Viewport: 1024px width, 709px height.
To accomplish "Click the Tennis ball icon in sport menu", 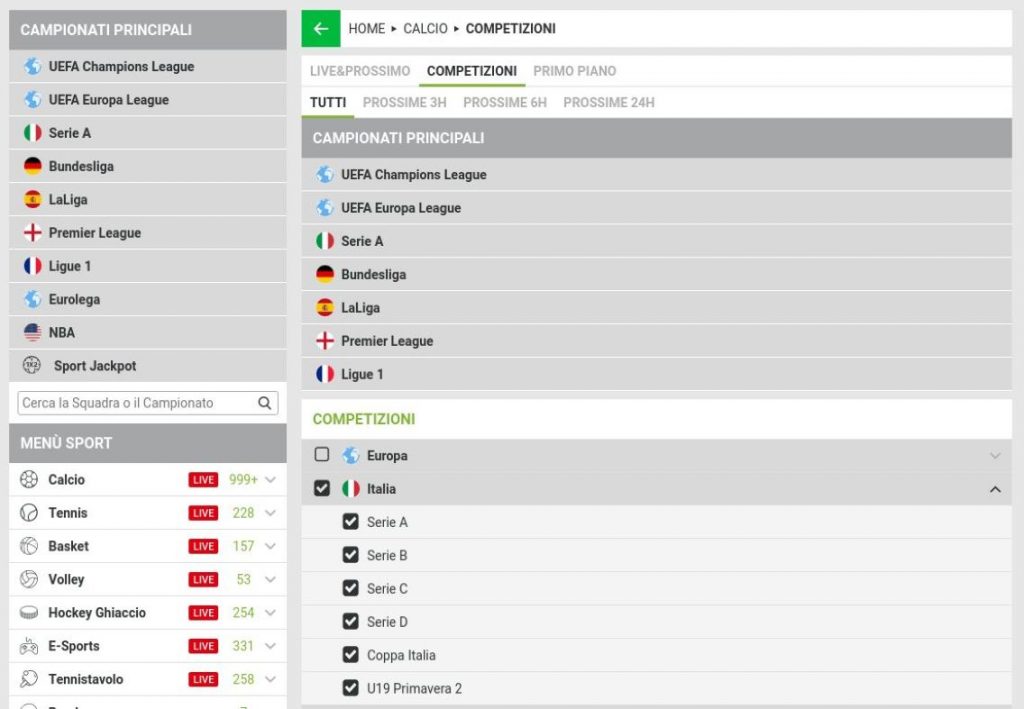I will [x=29, y=512].
